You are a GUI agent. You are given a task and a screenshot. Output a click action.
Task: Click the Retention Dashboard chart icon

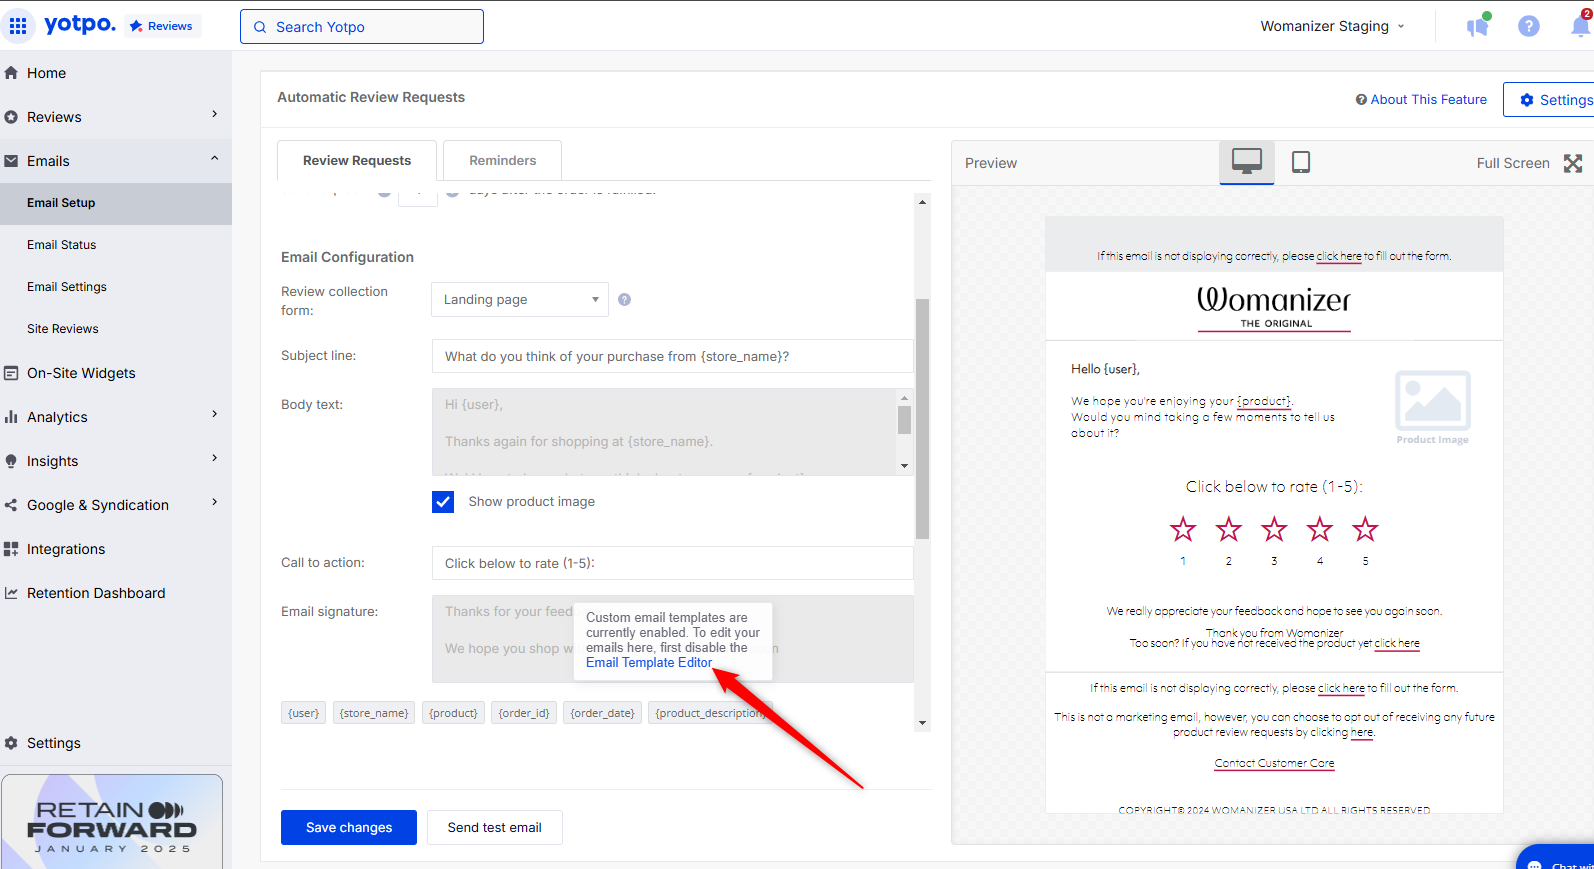pyautogui.click(x=11, y=593)
